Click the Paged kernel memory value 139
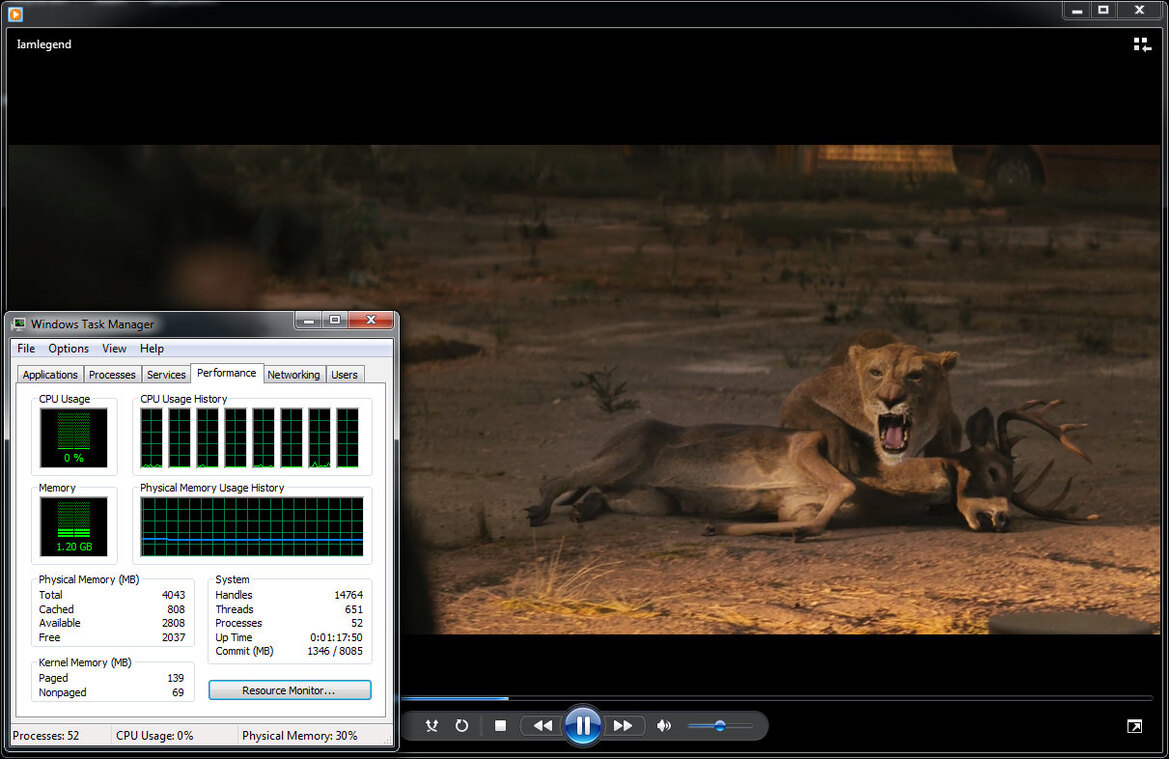The image size is (1169, 759). [175, 678]
